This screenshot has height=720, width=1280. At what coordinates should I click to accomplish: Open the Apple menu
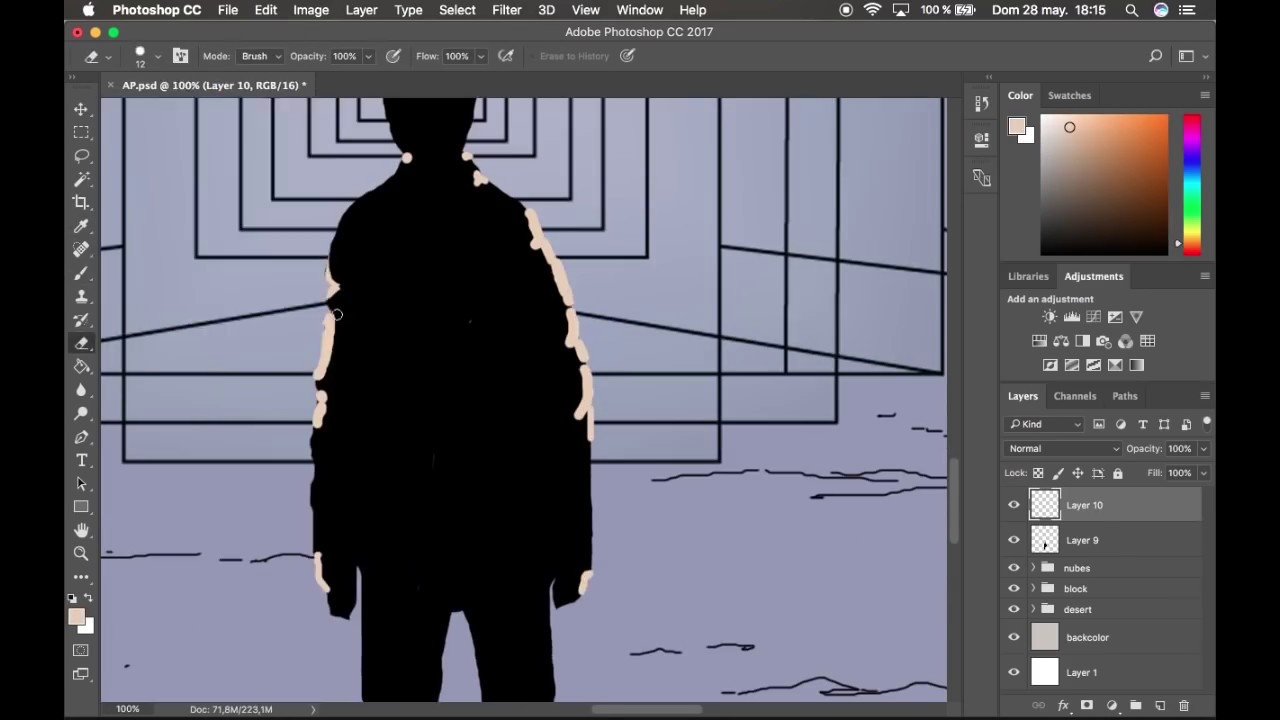[88, 10]
